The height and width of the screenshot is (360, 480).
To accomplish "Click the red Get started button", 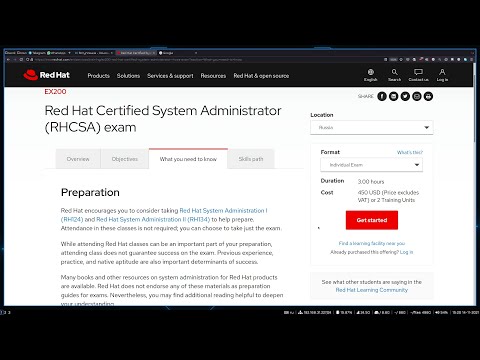I will pos(372,220).
